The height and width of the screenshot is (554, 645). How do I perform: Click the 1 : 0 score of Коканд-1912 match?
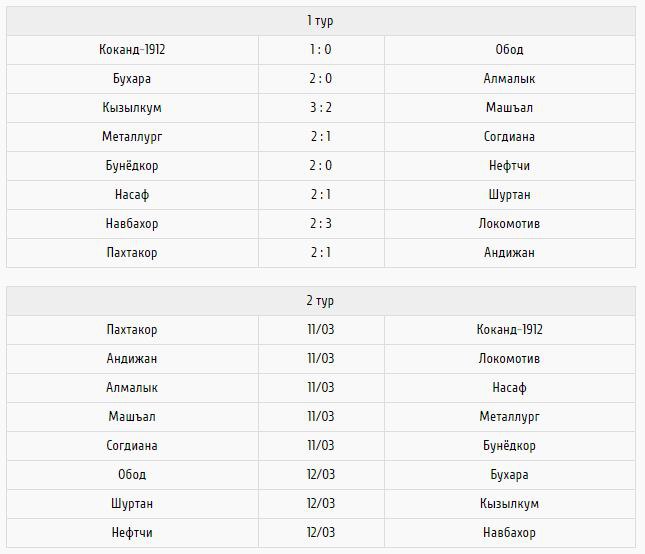tap(321, 50)
